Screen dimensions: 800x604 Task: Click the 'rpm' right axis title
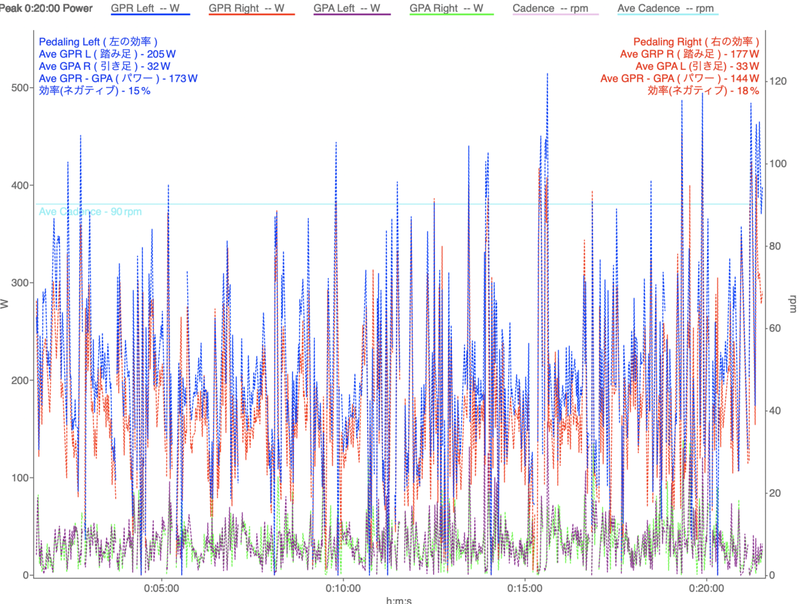coord(792,304)
